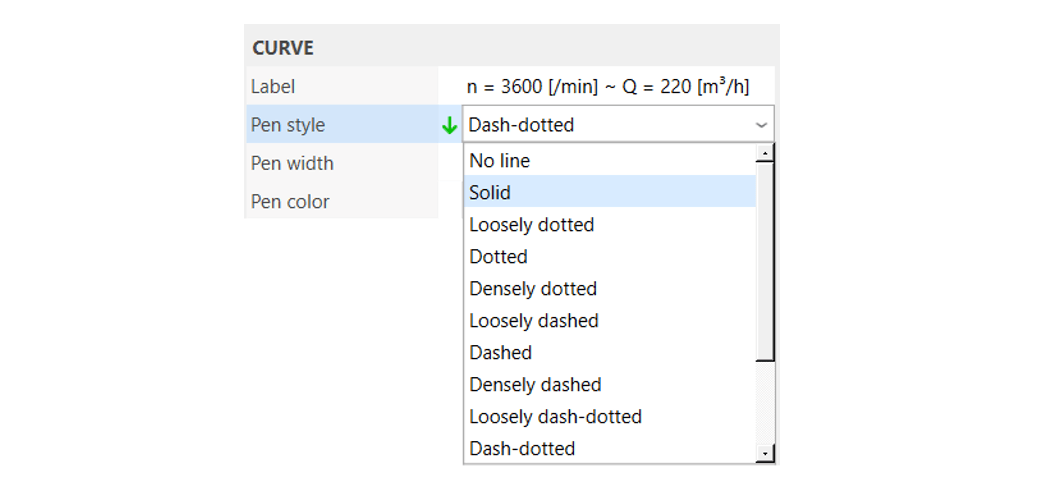Pick the Dashed pen style
1054x500 pixels.
[610, 353]
